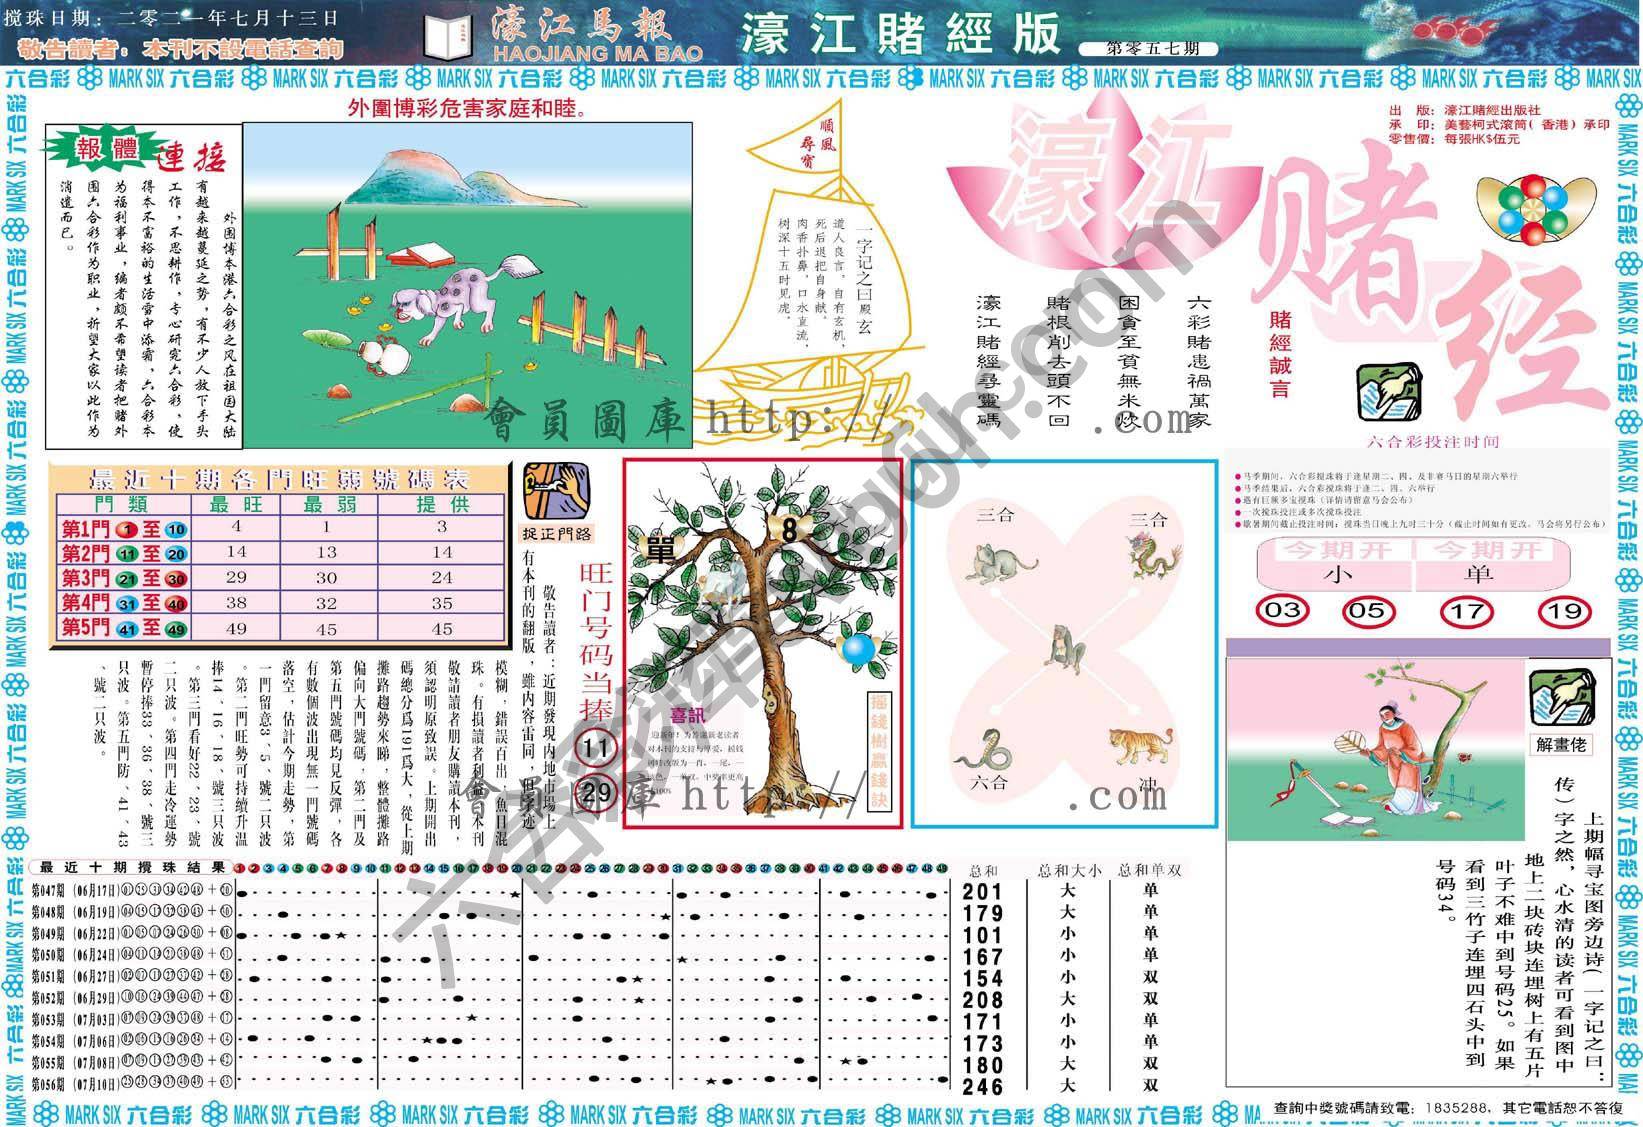This screenshot has width=1643, height=1127.
Task: Click the red-circled number 05
Action: (1368, 611)
